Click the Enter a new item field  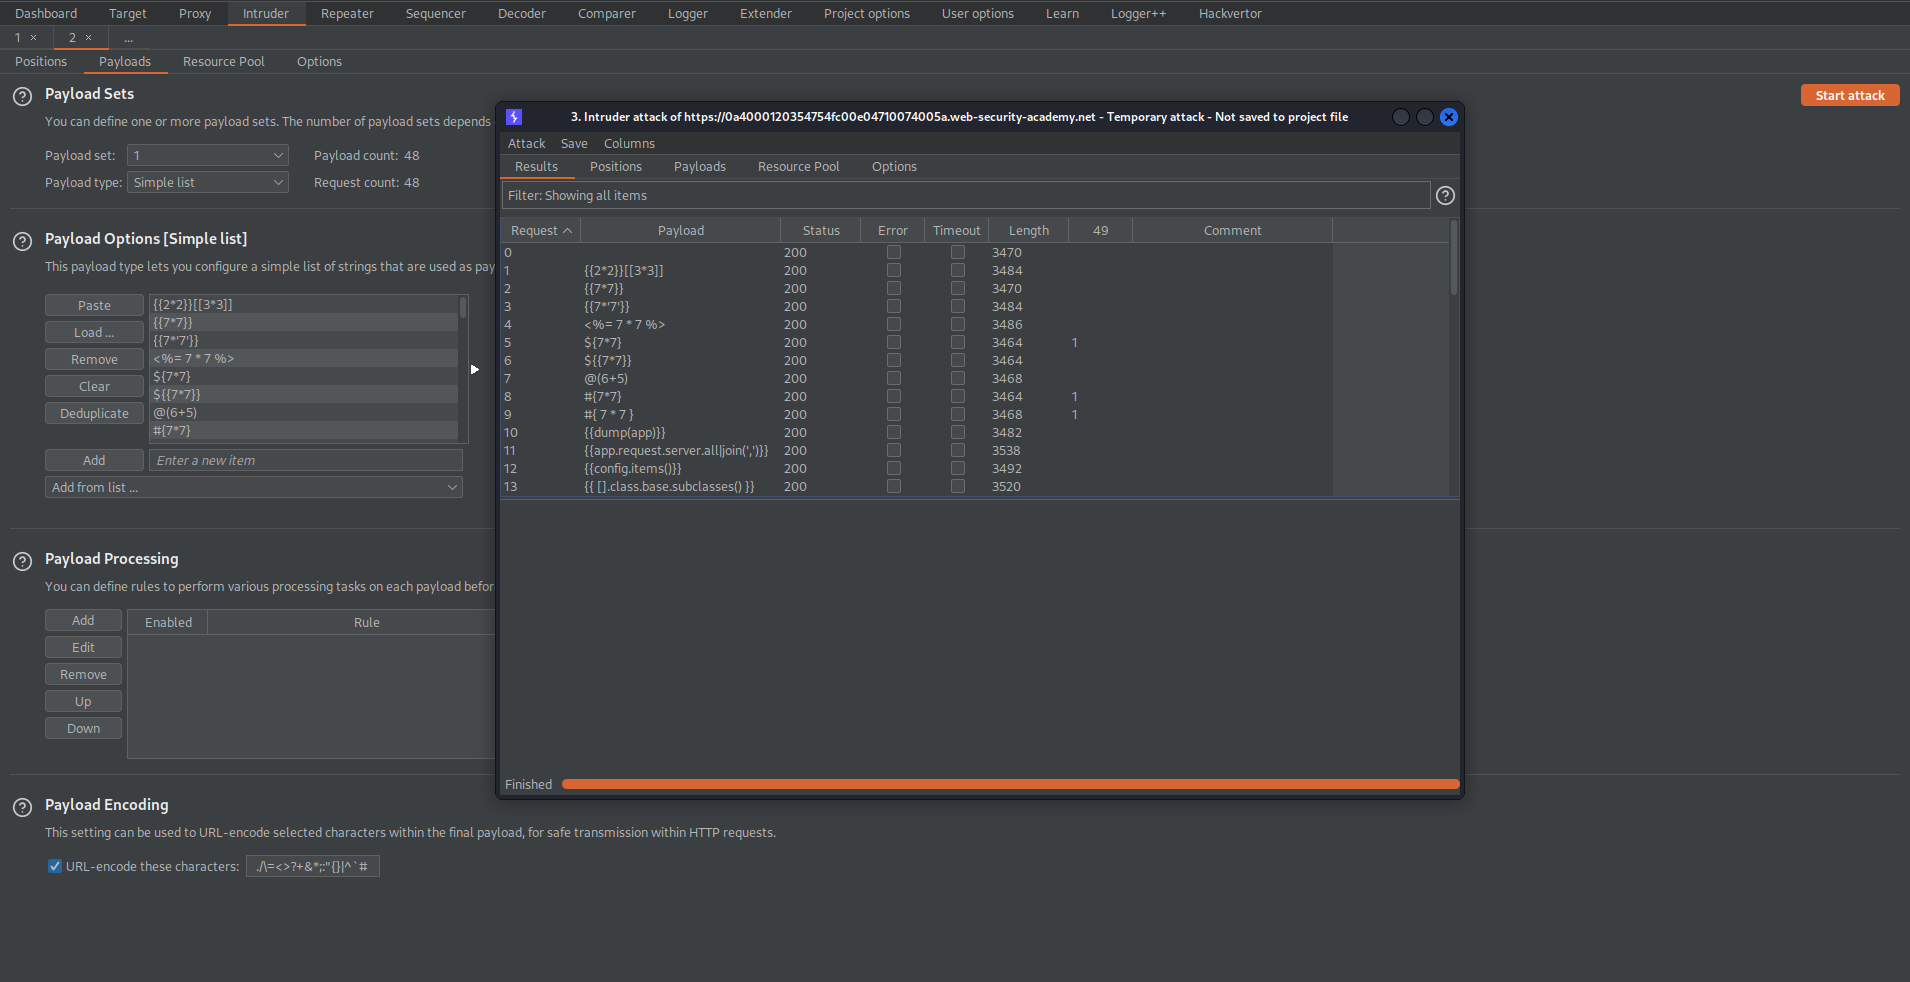coord(306,460)
